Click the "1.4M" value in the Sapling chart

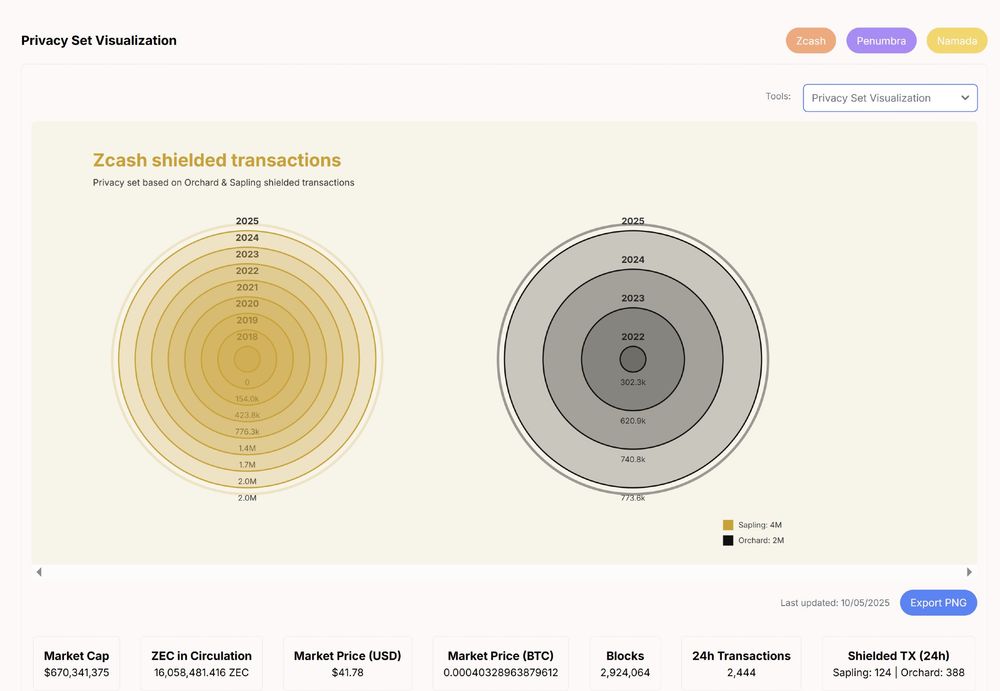tap(247, 448)
